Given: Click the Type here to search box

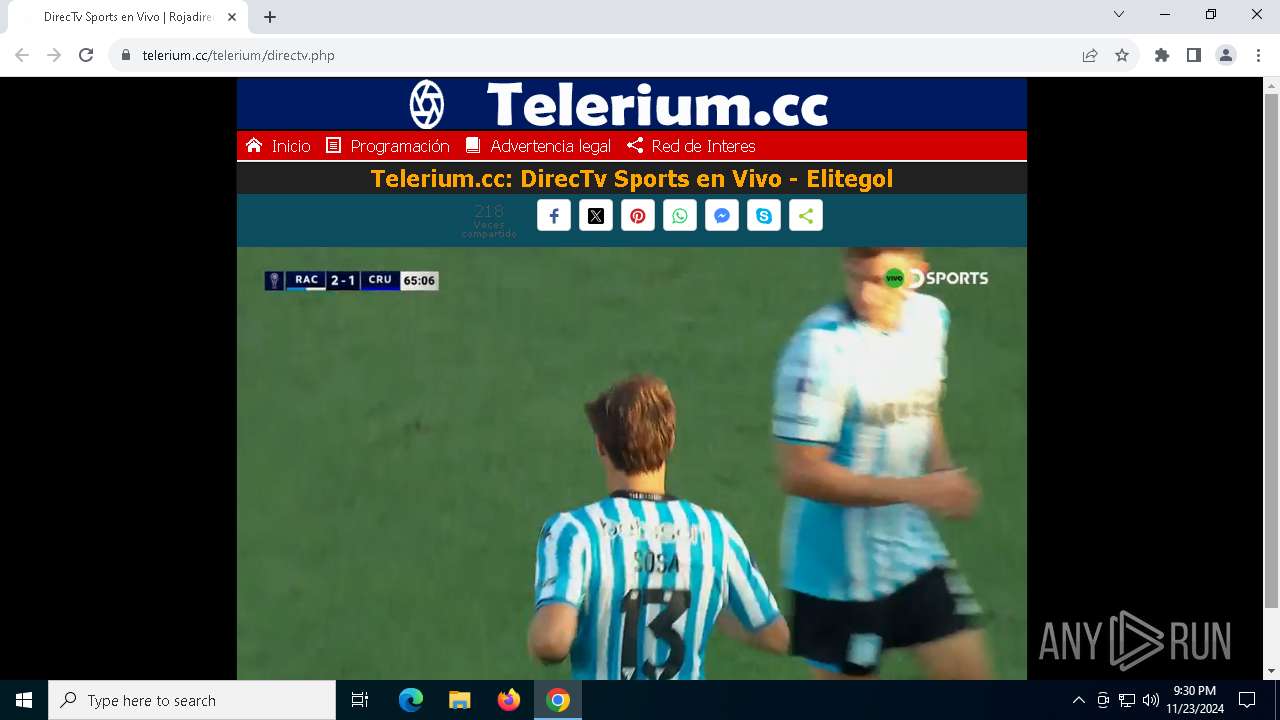Looking at the screenshot, I should 192,700.
